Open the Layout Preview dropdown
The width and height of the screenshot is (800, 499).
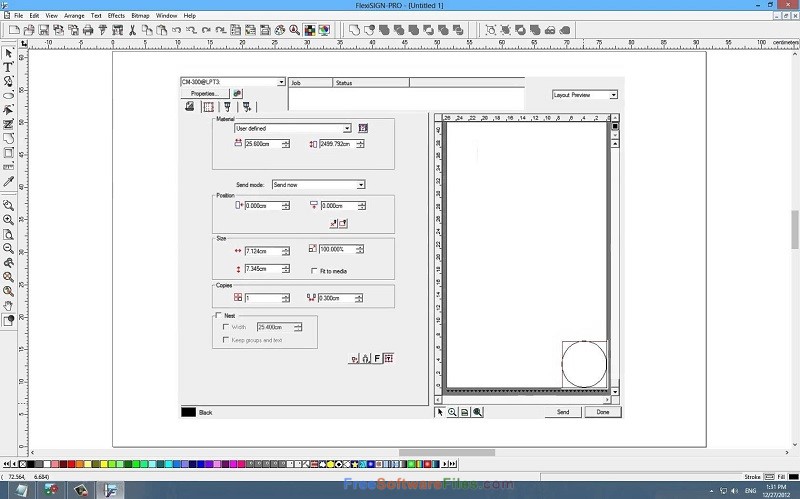(613, 95)
